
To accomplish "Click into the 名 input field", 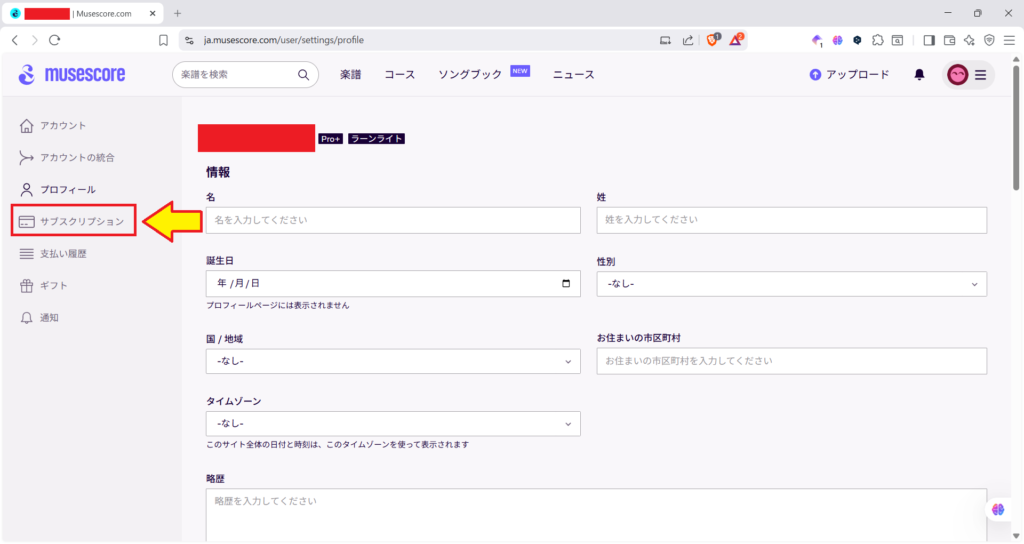I will [x=393, y=220].
